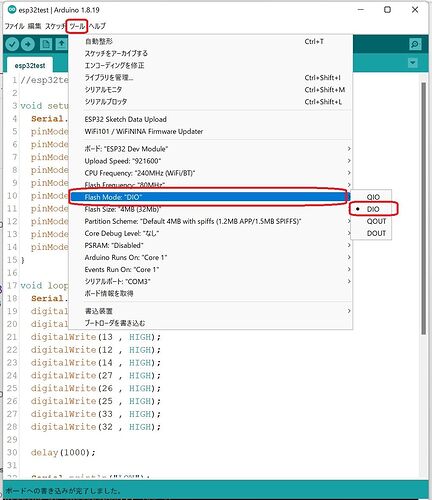The image size is (432, 500).
Task: Click the editor vertical scrollbar
Action: (x=423, y=208)
